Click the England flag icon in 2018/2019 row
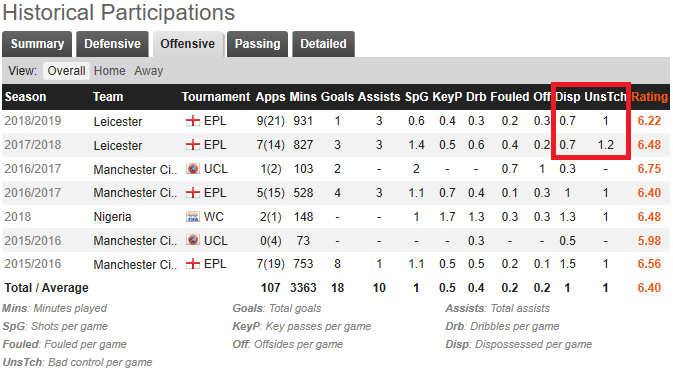The width and height of the screenshot is (673, 371). 193,121
